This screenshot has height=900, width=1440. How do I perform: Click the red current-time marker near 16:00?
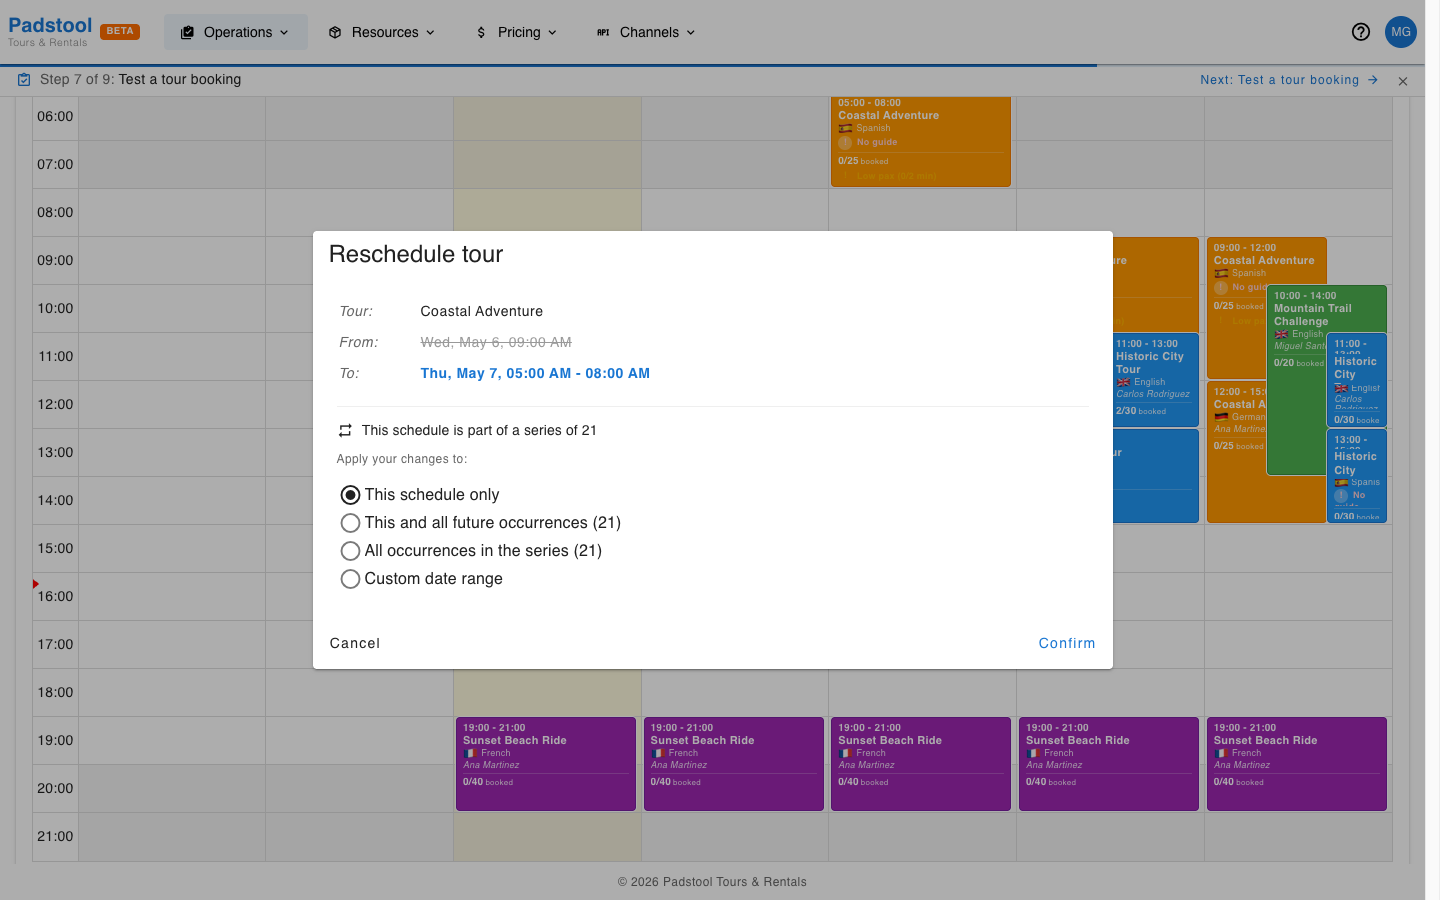coord(36,584)
